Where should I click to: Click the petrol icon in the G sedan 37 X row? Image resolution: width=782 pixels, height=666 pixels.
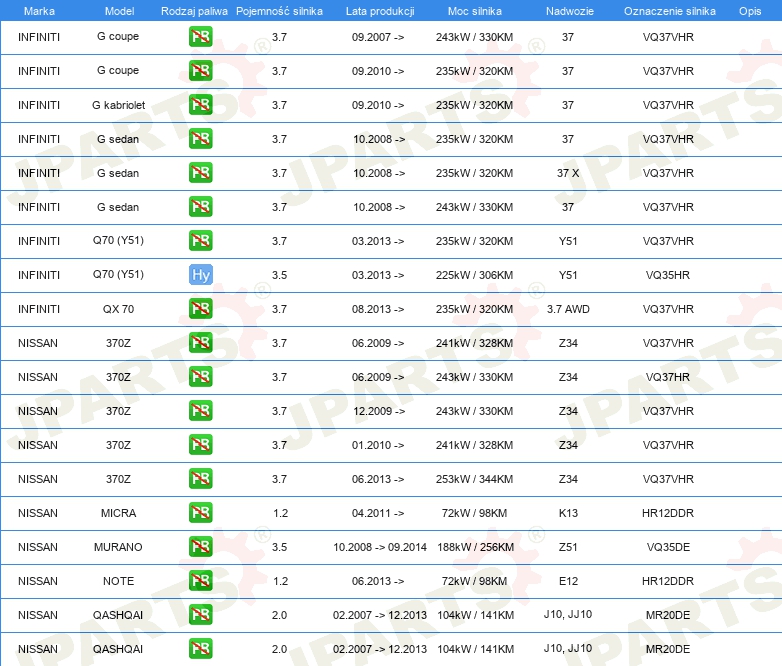pos(200,173)
